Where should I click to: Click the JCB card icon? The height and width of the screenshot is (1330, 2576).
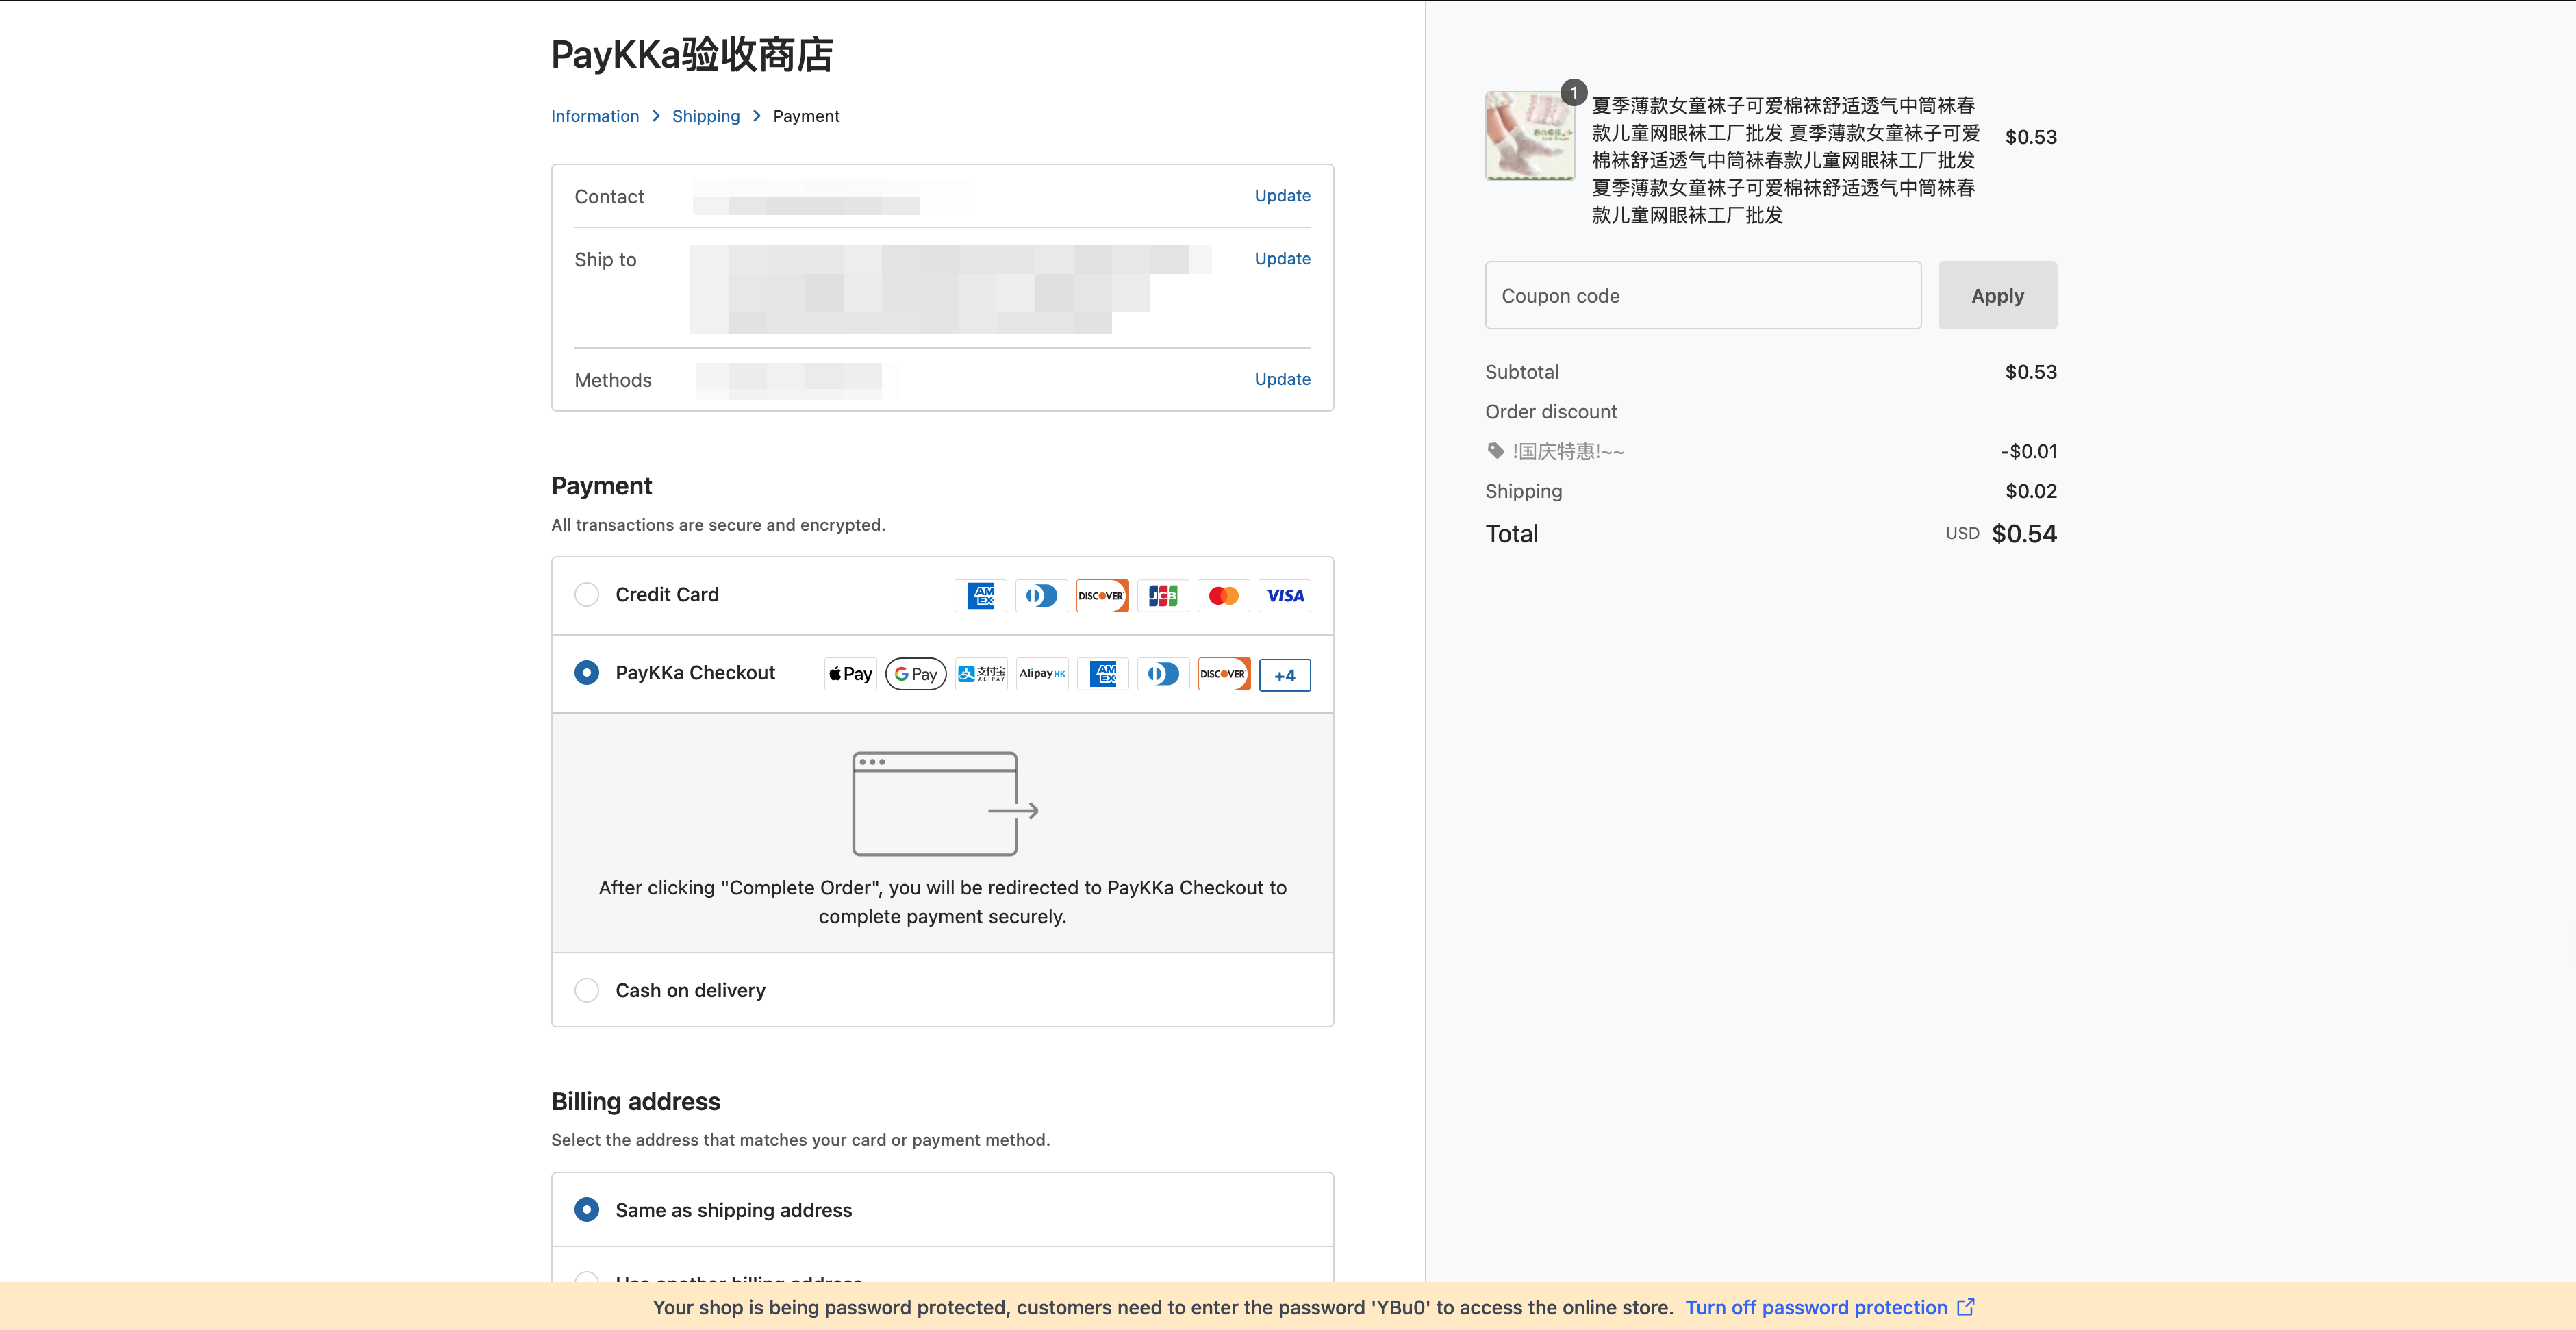tap(1163, 595)
